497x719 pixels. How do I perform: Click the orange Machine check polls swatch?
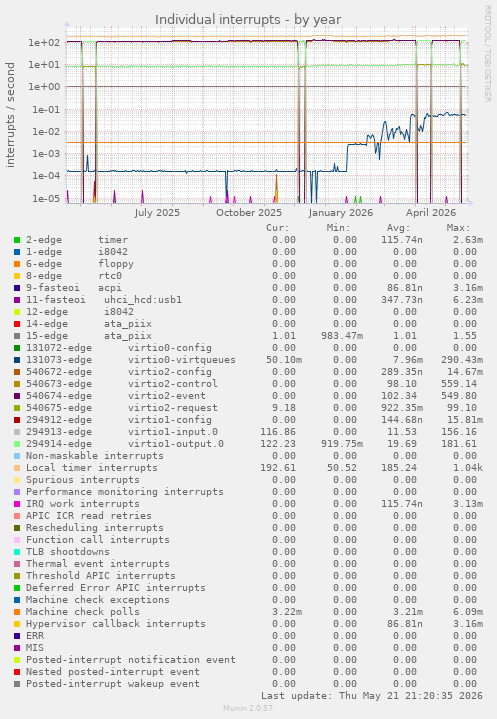[17, 612]
